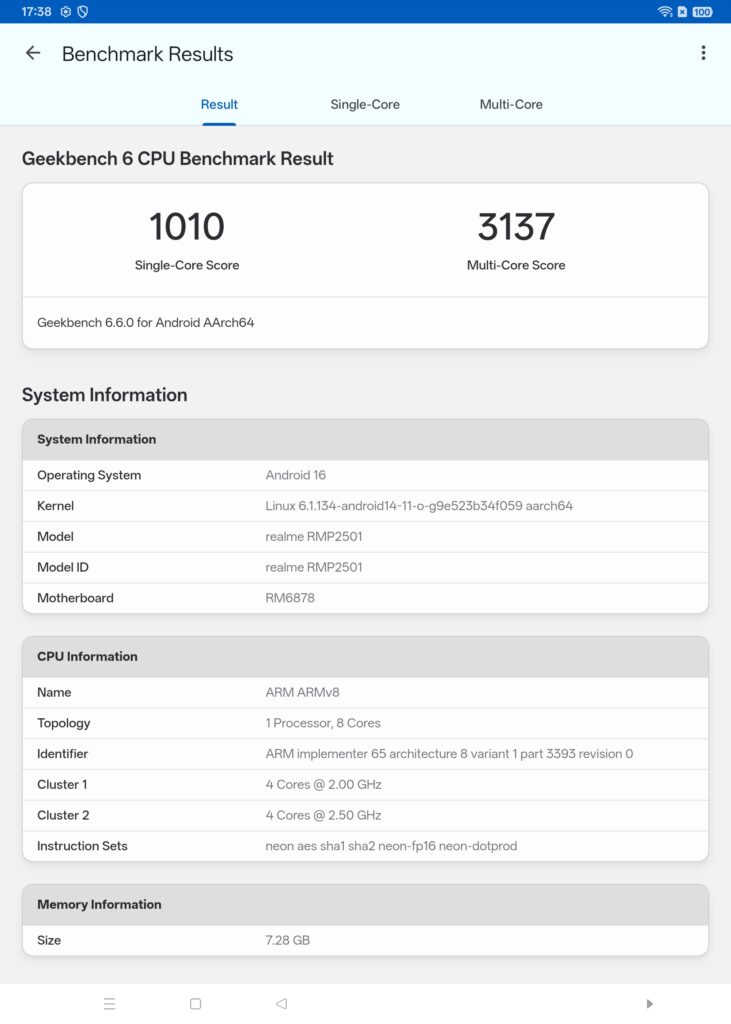Open the sidebar arrow at bottom right
This screenshot has width=731, height=1024.
(x=650, y=1003)
